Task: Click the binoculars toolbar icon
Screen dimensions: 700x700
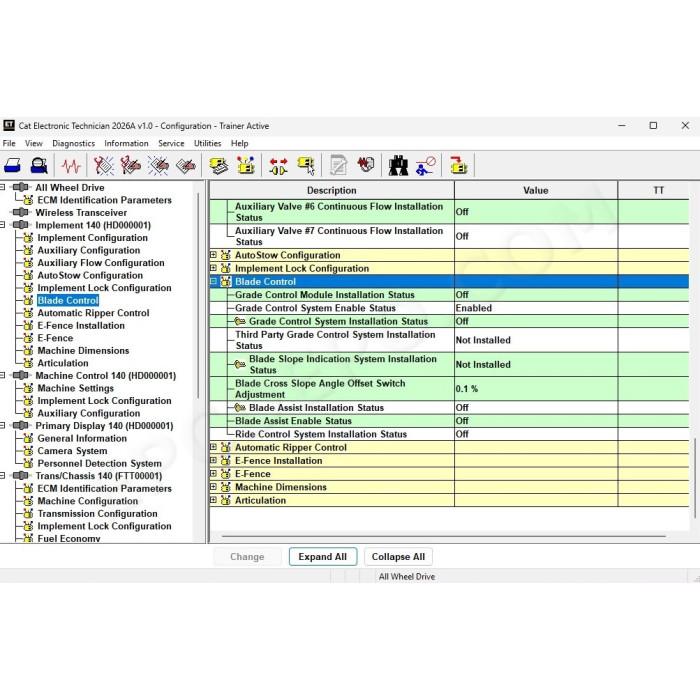Action: [x=398, y=166]
